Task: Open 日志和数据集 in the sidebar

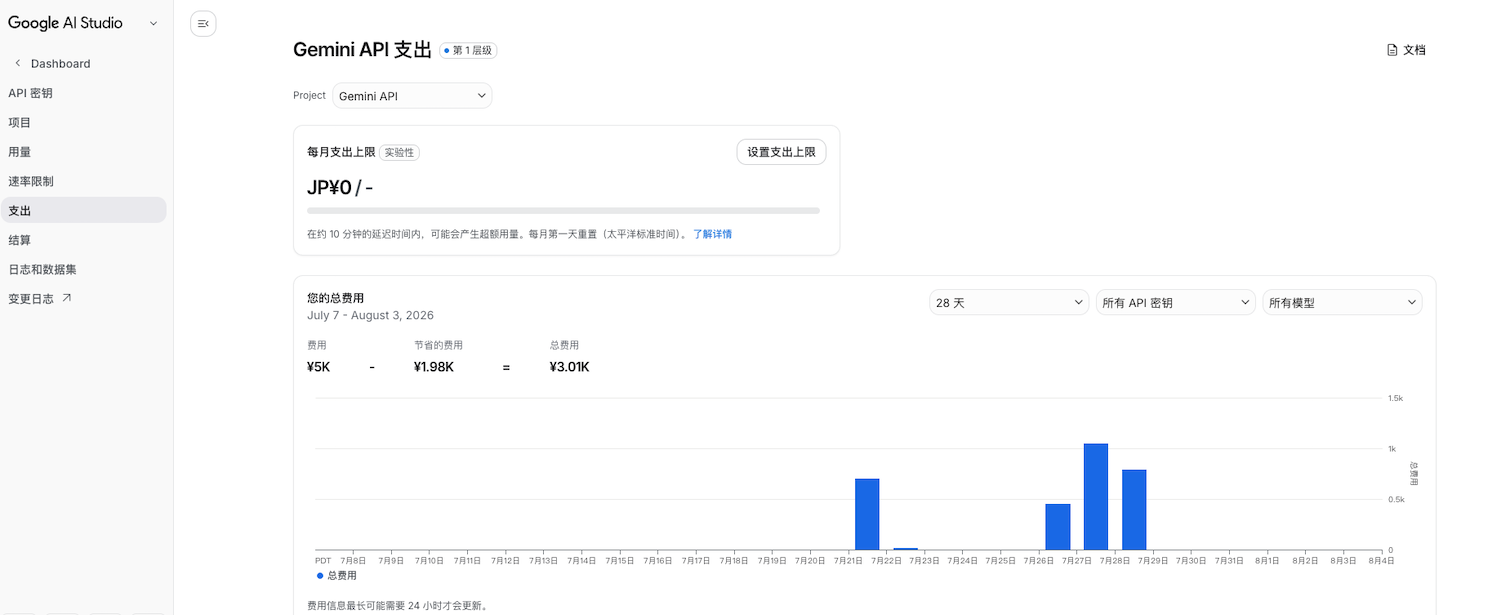Action: [83, 269]
